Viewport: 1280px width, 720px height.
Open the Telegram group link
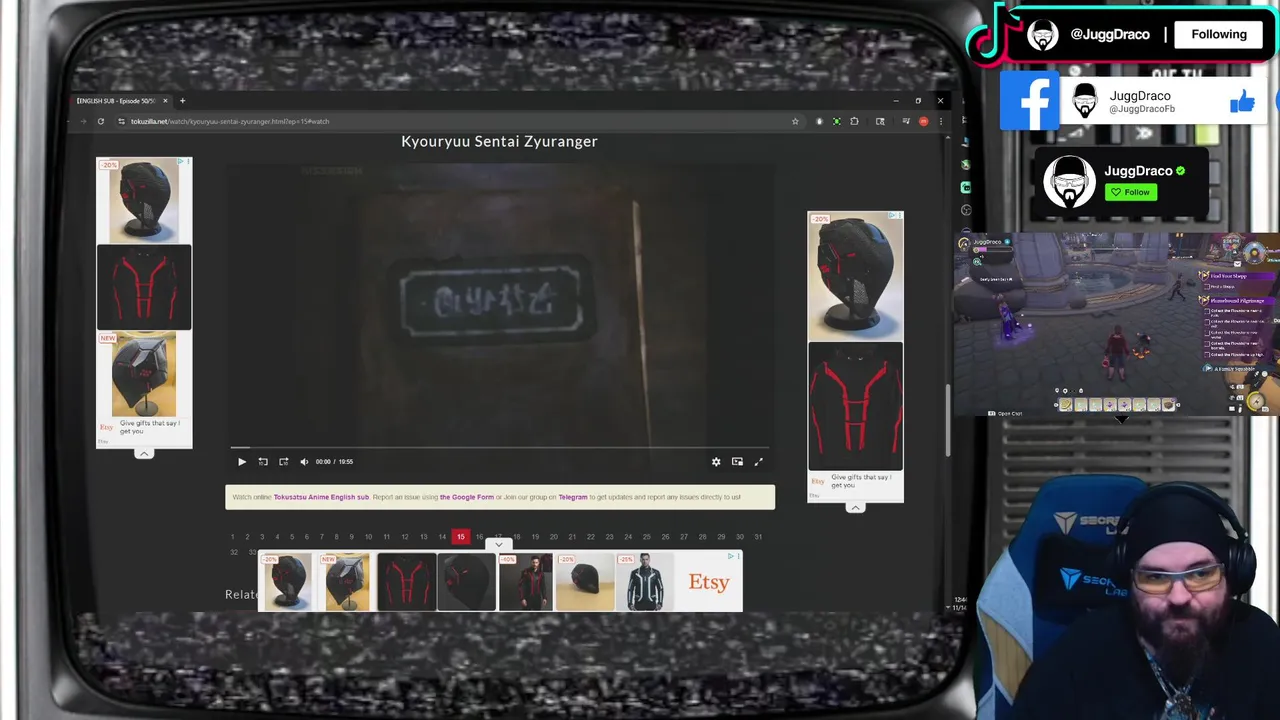point(573,497)
